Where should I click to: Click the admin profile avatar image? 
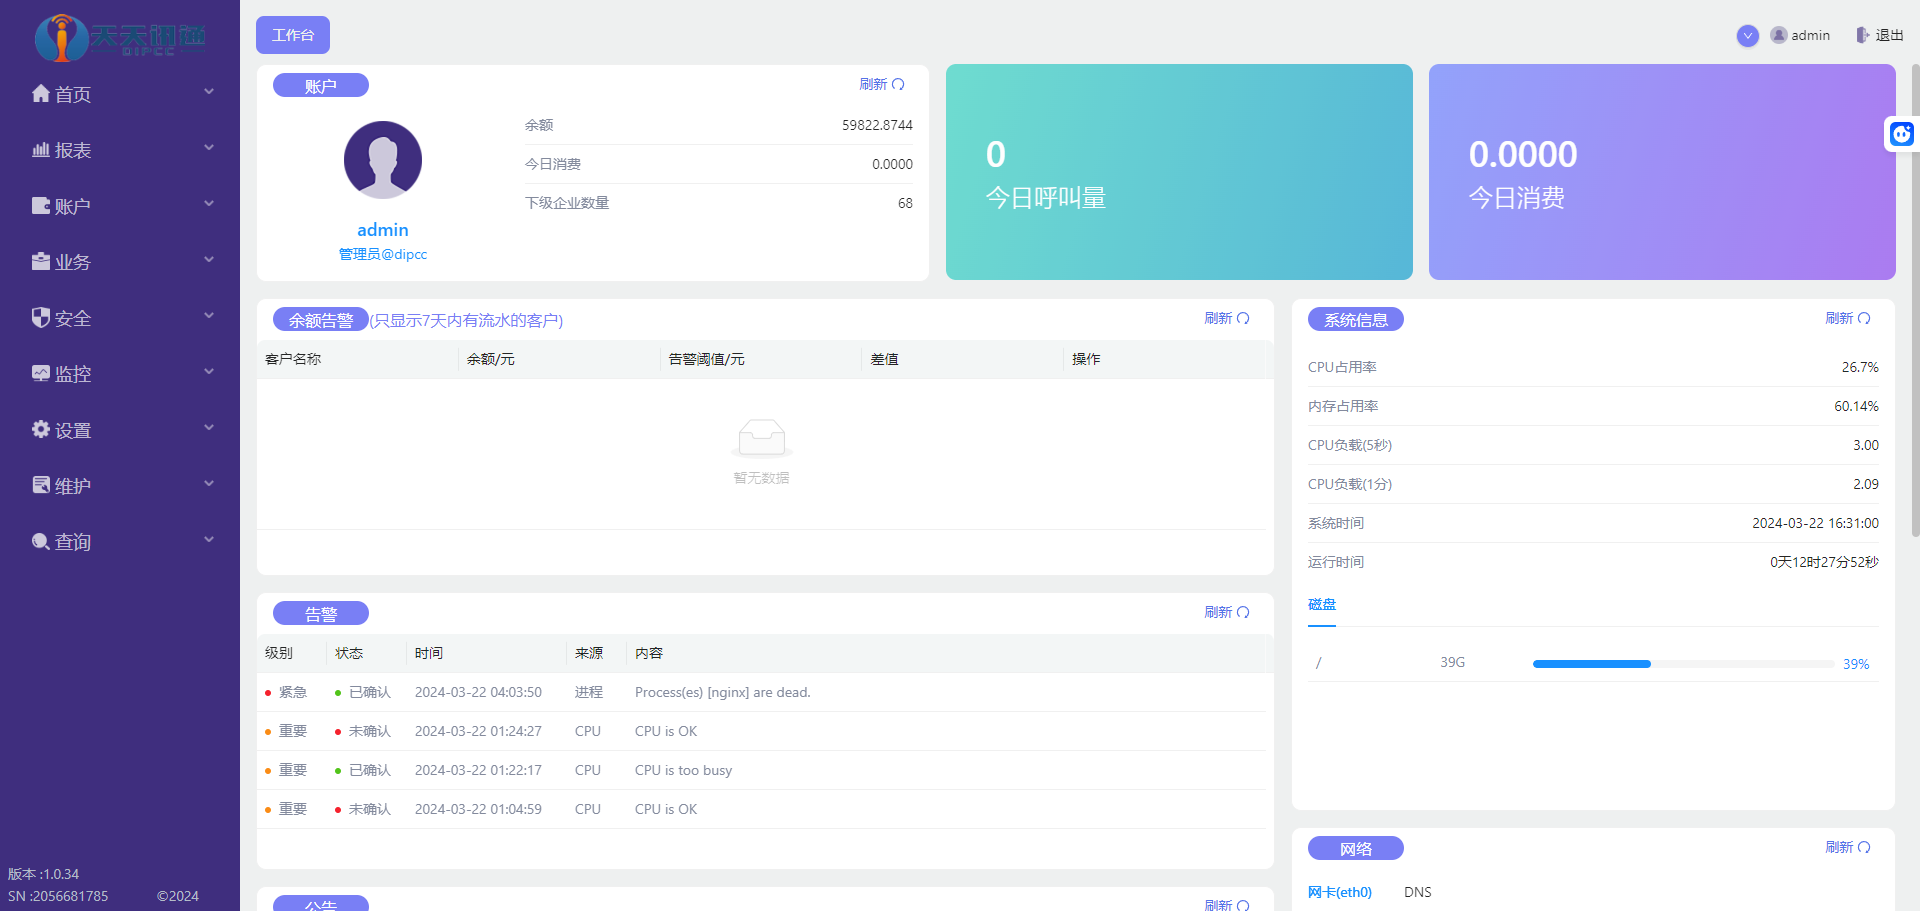click(x=382, y=160)
